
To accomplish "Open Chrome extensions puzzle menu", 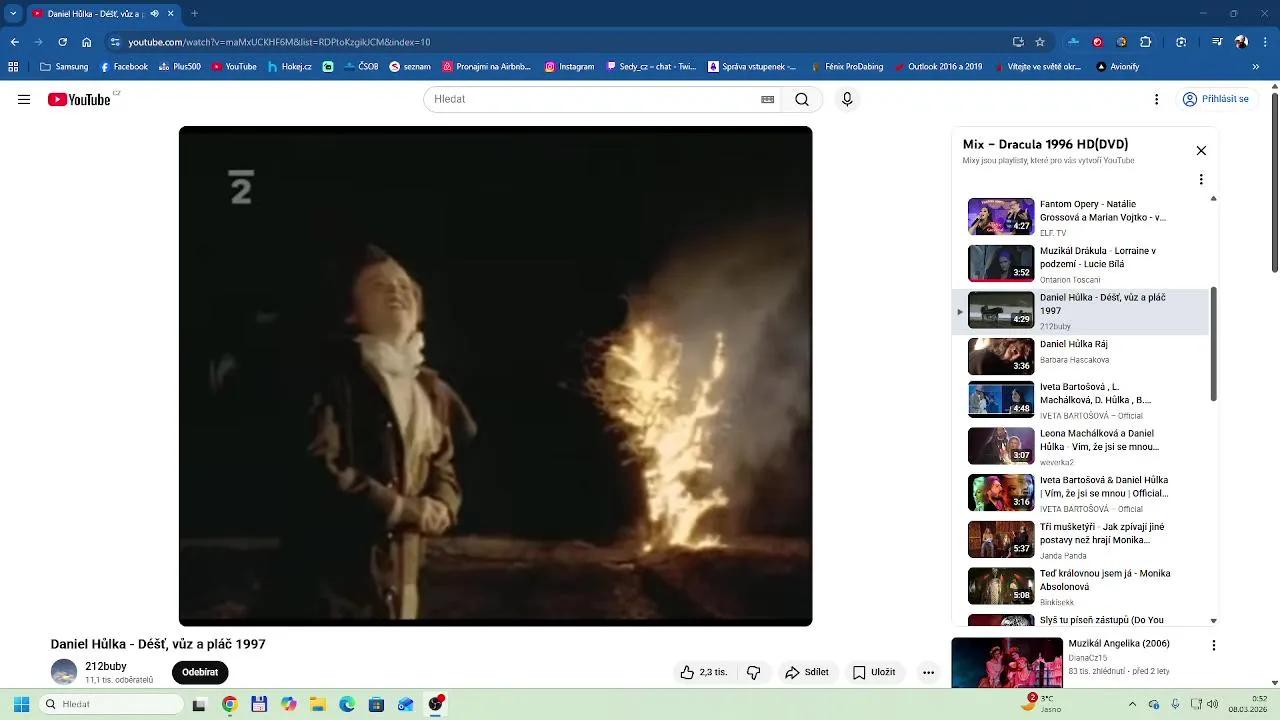I will coord(1146,42).
